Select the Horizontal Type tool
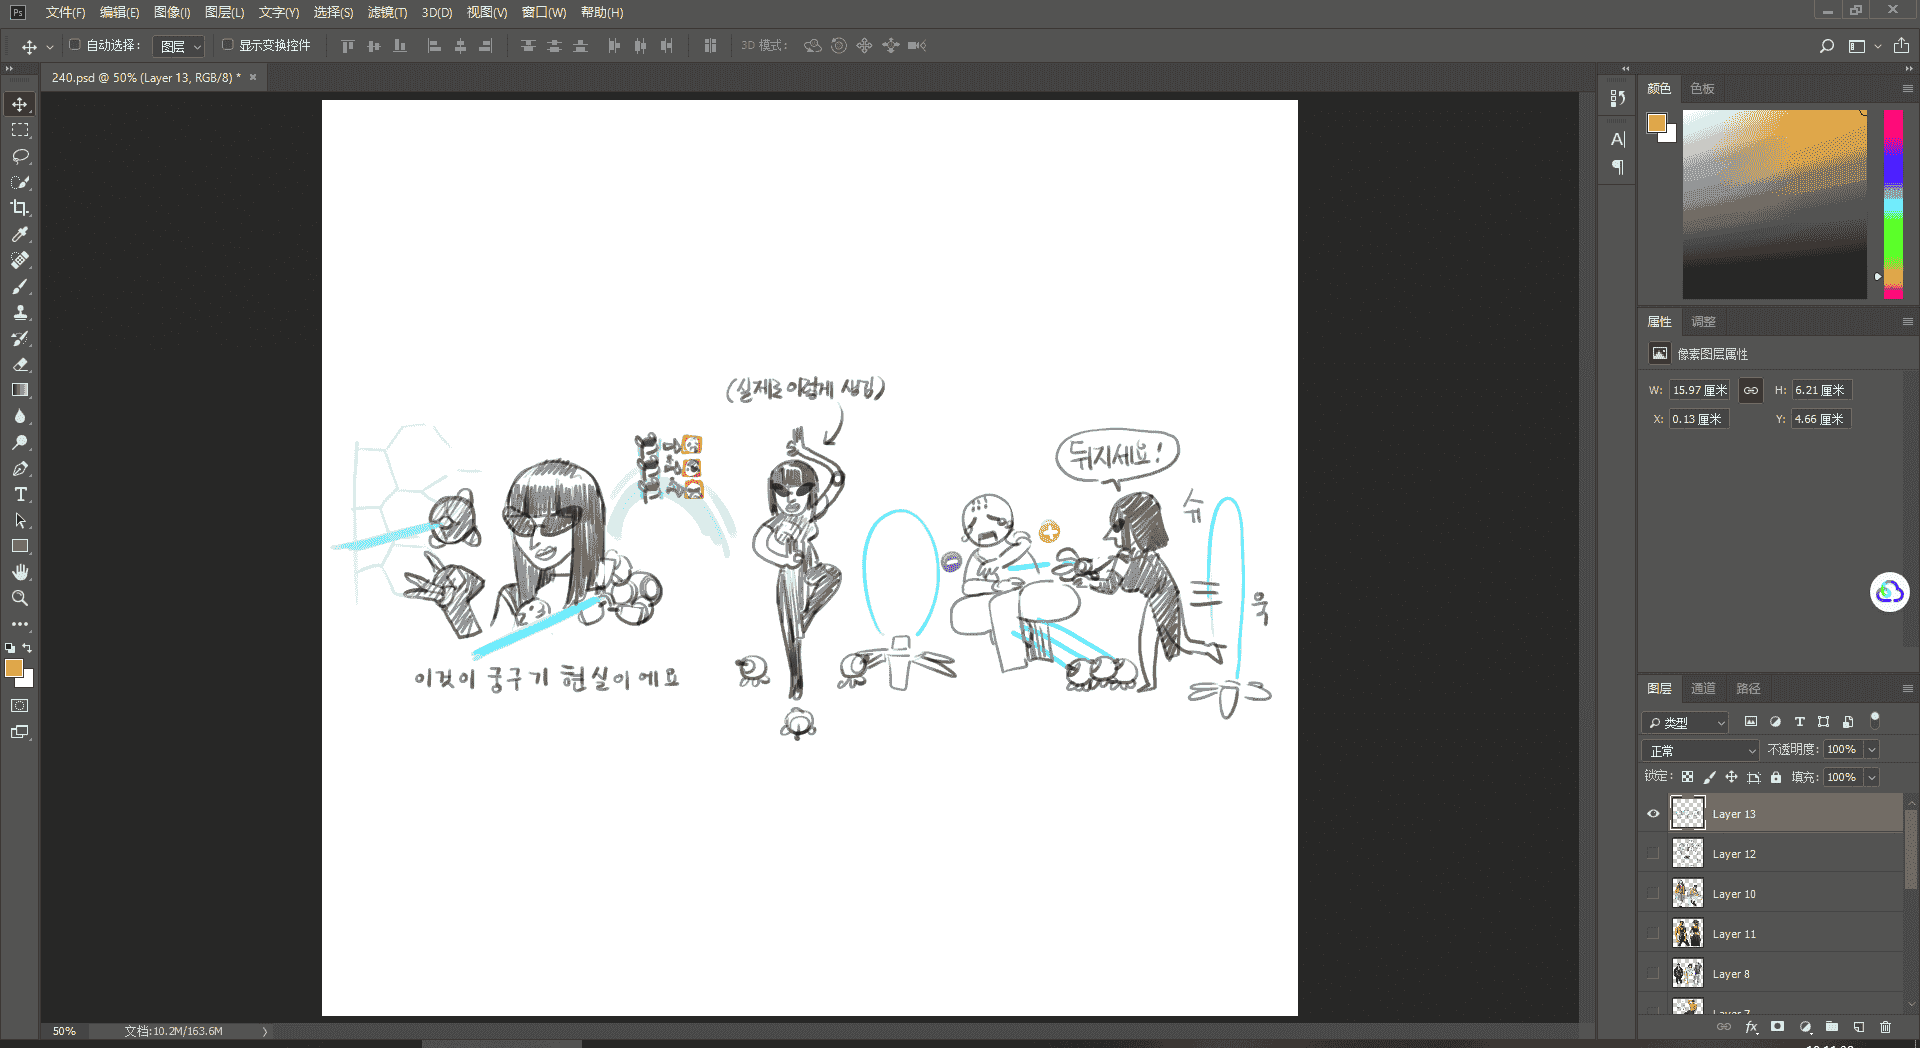The height and width of the screenshot is (1048, 1920). click(20, 494)
